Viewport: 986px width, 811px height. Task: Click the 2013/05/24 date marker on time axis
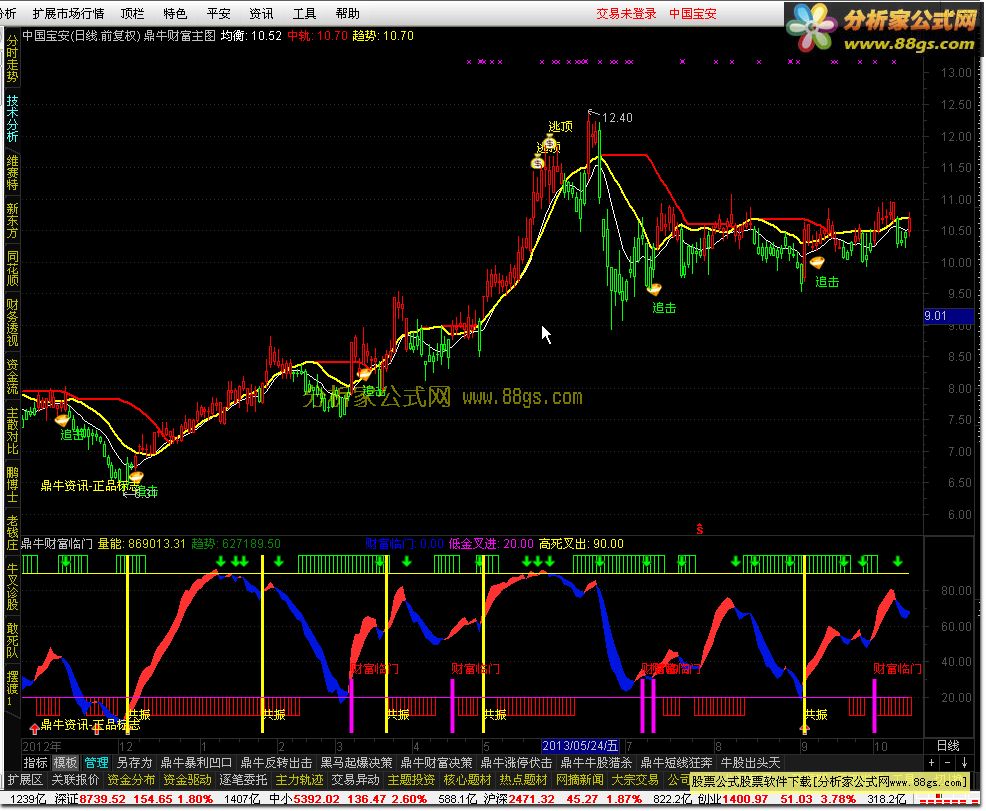(580, 746)
